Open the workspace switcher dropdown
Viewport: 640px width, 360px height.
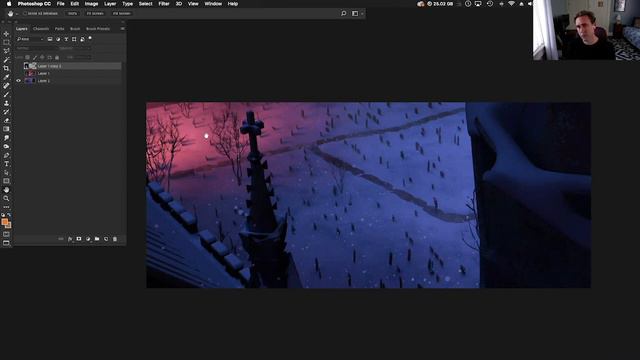pyautogui.click(x=357, y=13)
